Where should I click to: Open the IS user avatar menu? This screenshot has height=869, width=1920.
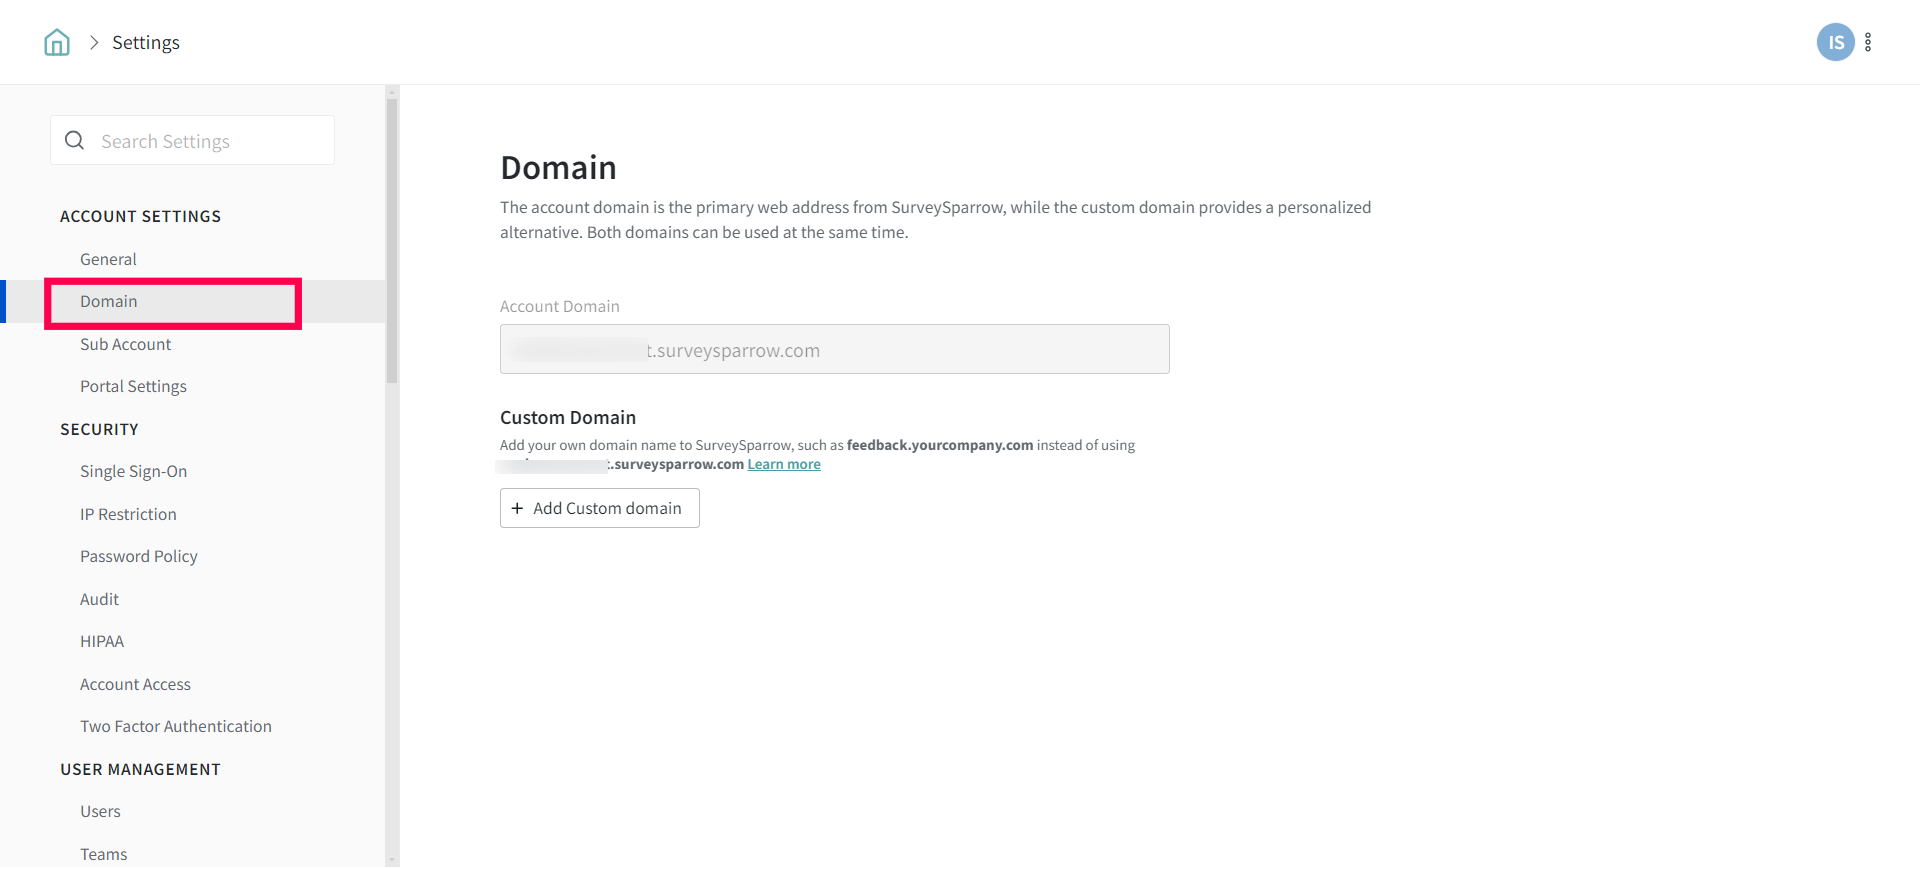[x=1835, y=42]
